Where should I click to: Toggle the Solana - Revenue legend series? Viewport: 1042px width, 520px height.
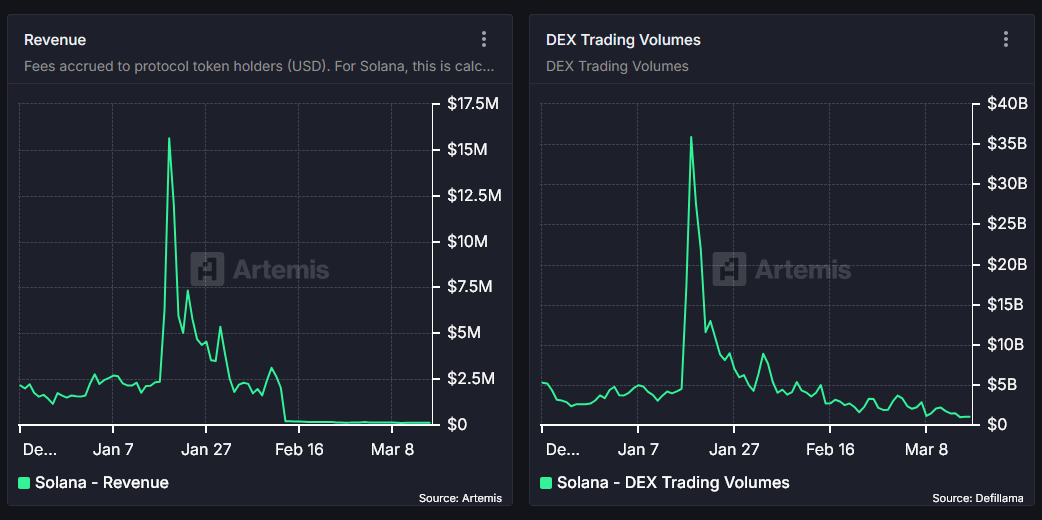[x=101, y=483]
